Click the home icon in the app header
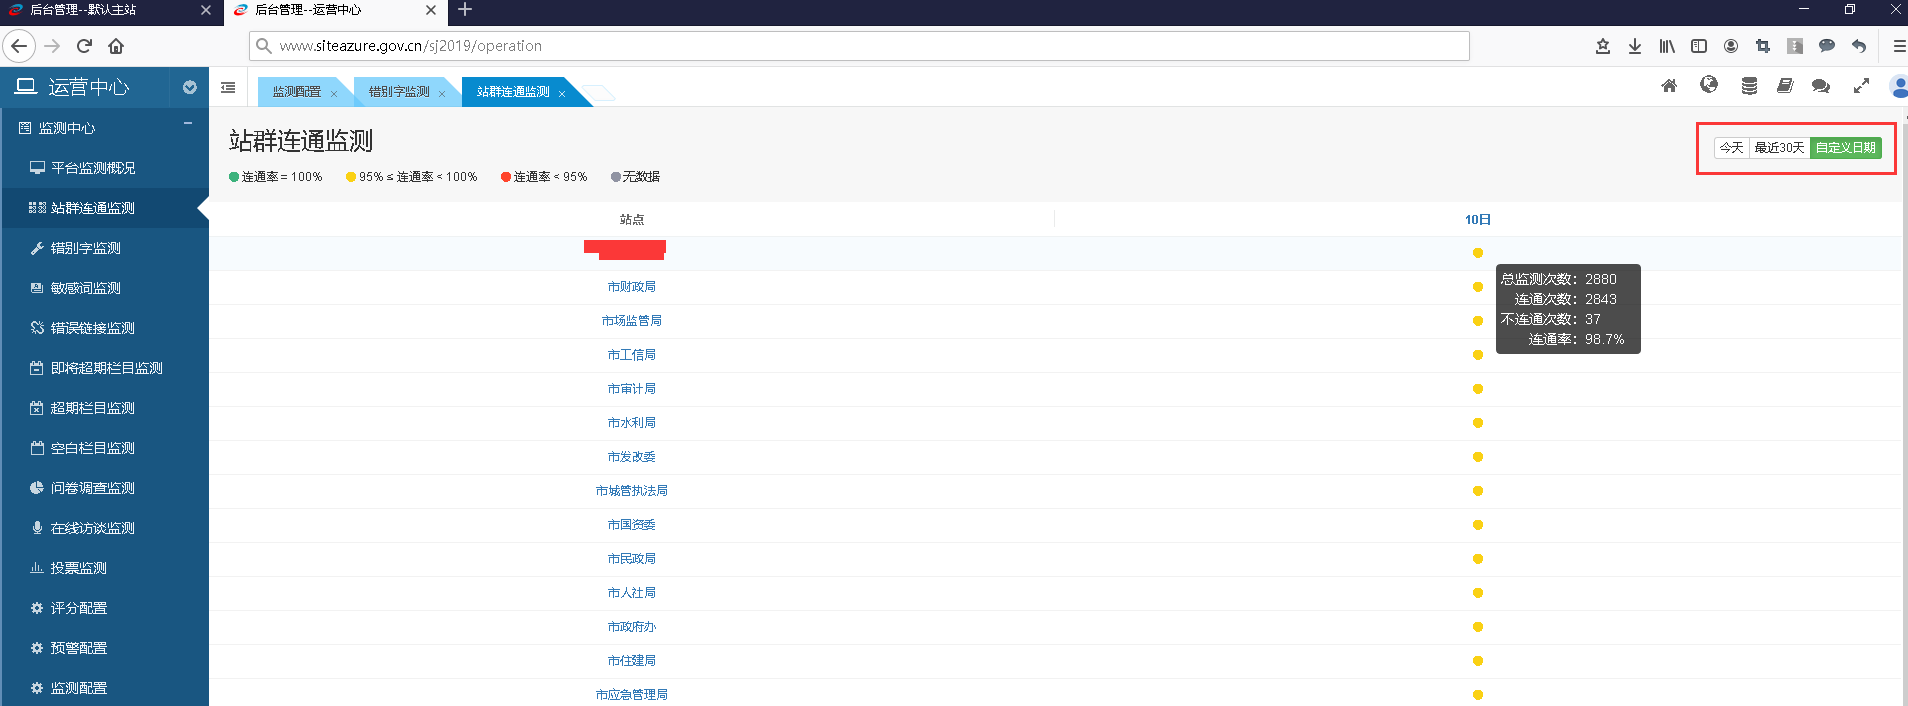The width and height of the screenshot is (1908, 706). coord(1669,86)
